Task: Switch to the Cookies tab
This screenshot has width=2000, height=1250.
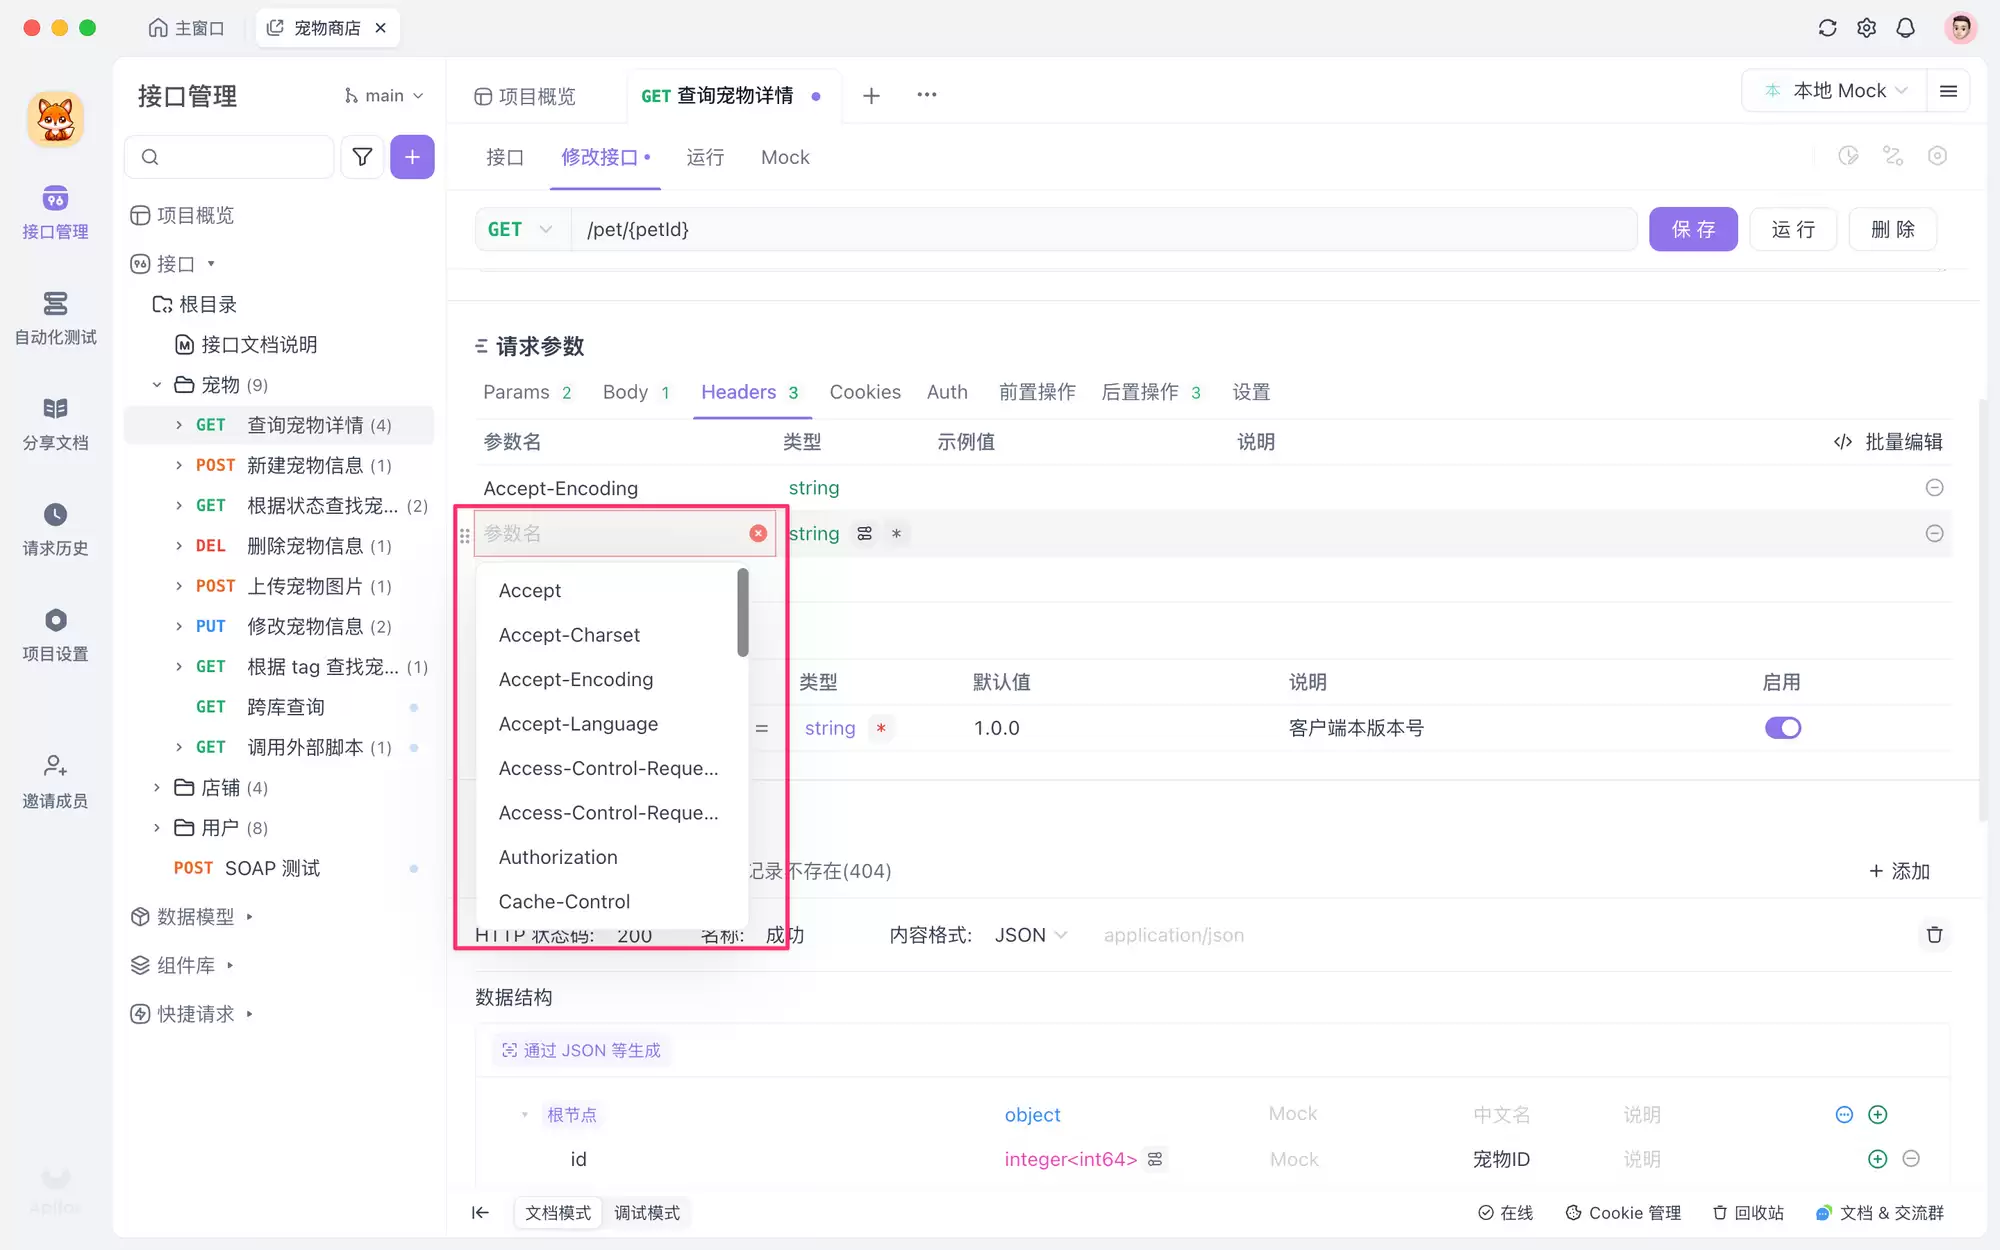Action: (865, 392)
